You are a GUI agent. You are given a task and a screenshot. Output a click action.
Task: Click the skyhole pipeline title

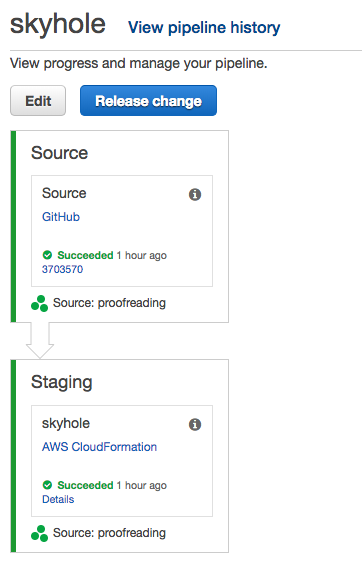pyautogui.click(x=58, y=24)
